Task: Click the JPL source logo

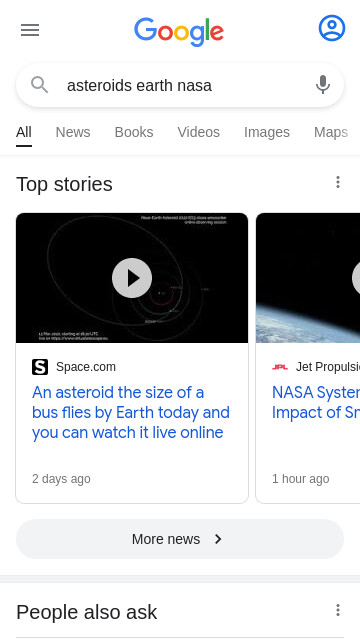Action: [x=280, y=367]
